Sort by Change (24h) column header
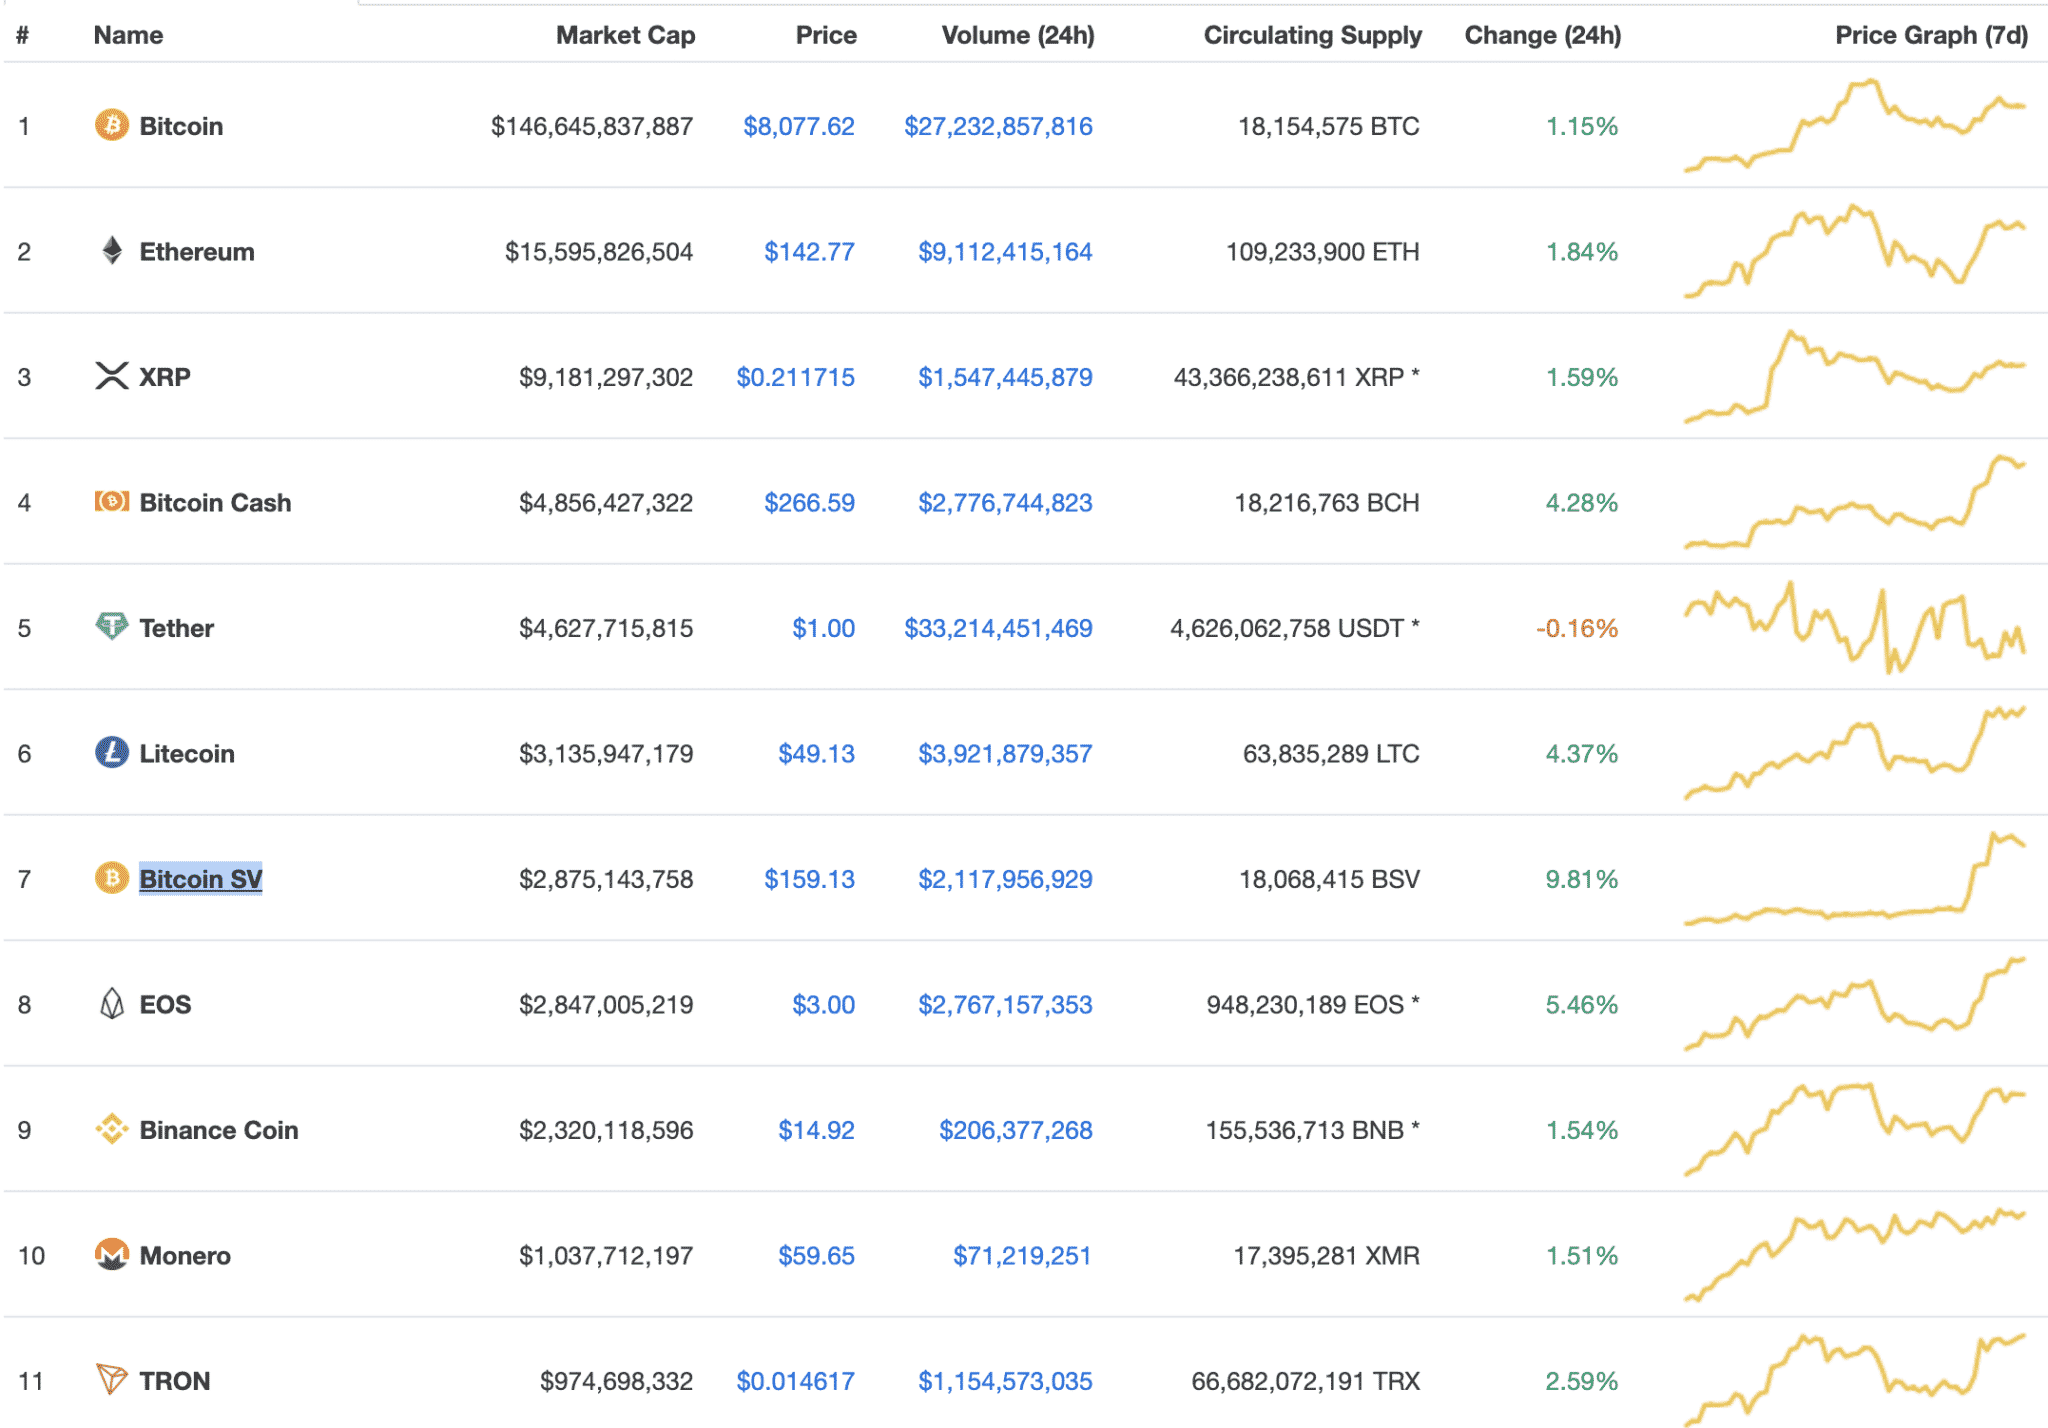 [1543, 35]
